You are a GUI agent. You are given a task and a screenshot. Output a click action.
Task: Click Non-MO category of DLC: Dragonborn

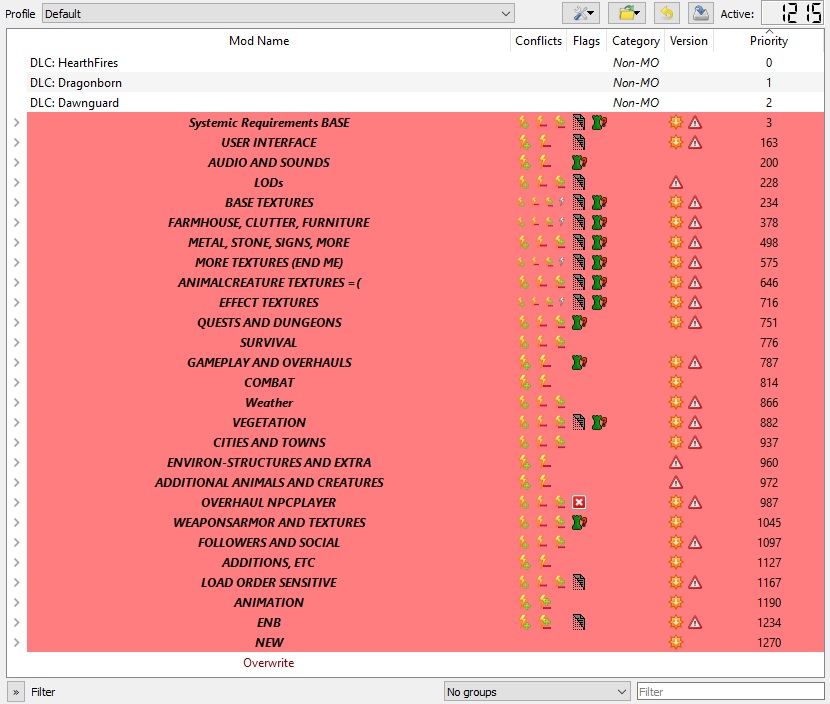[x=636, y=83]
